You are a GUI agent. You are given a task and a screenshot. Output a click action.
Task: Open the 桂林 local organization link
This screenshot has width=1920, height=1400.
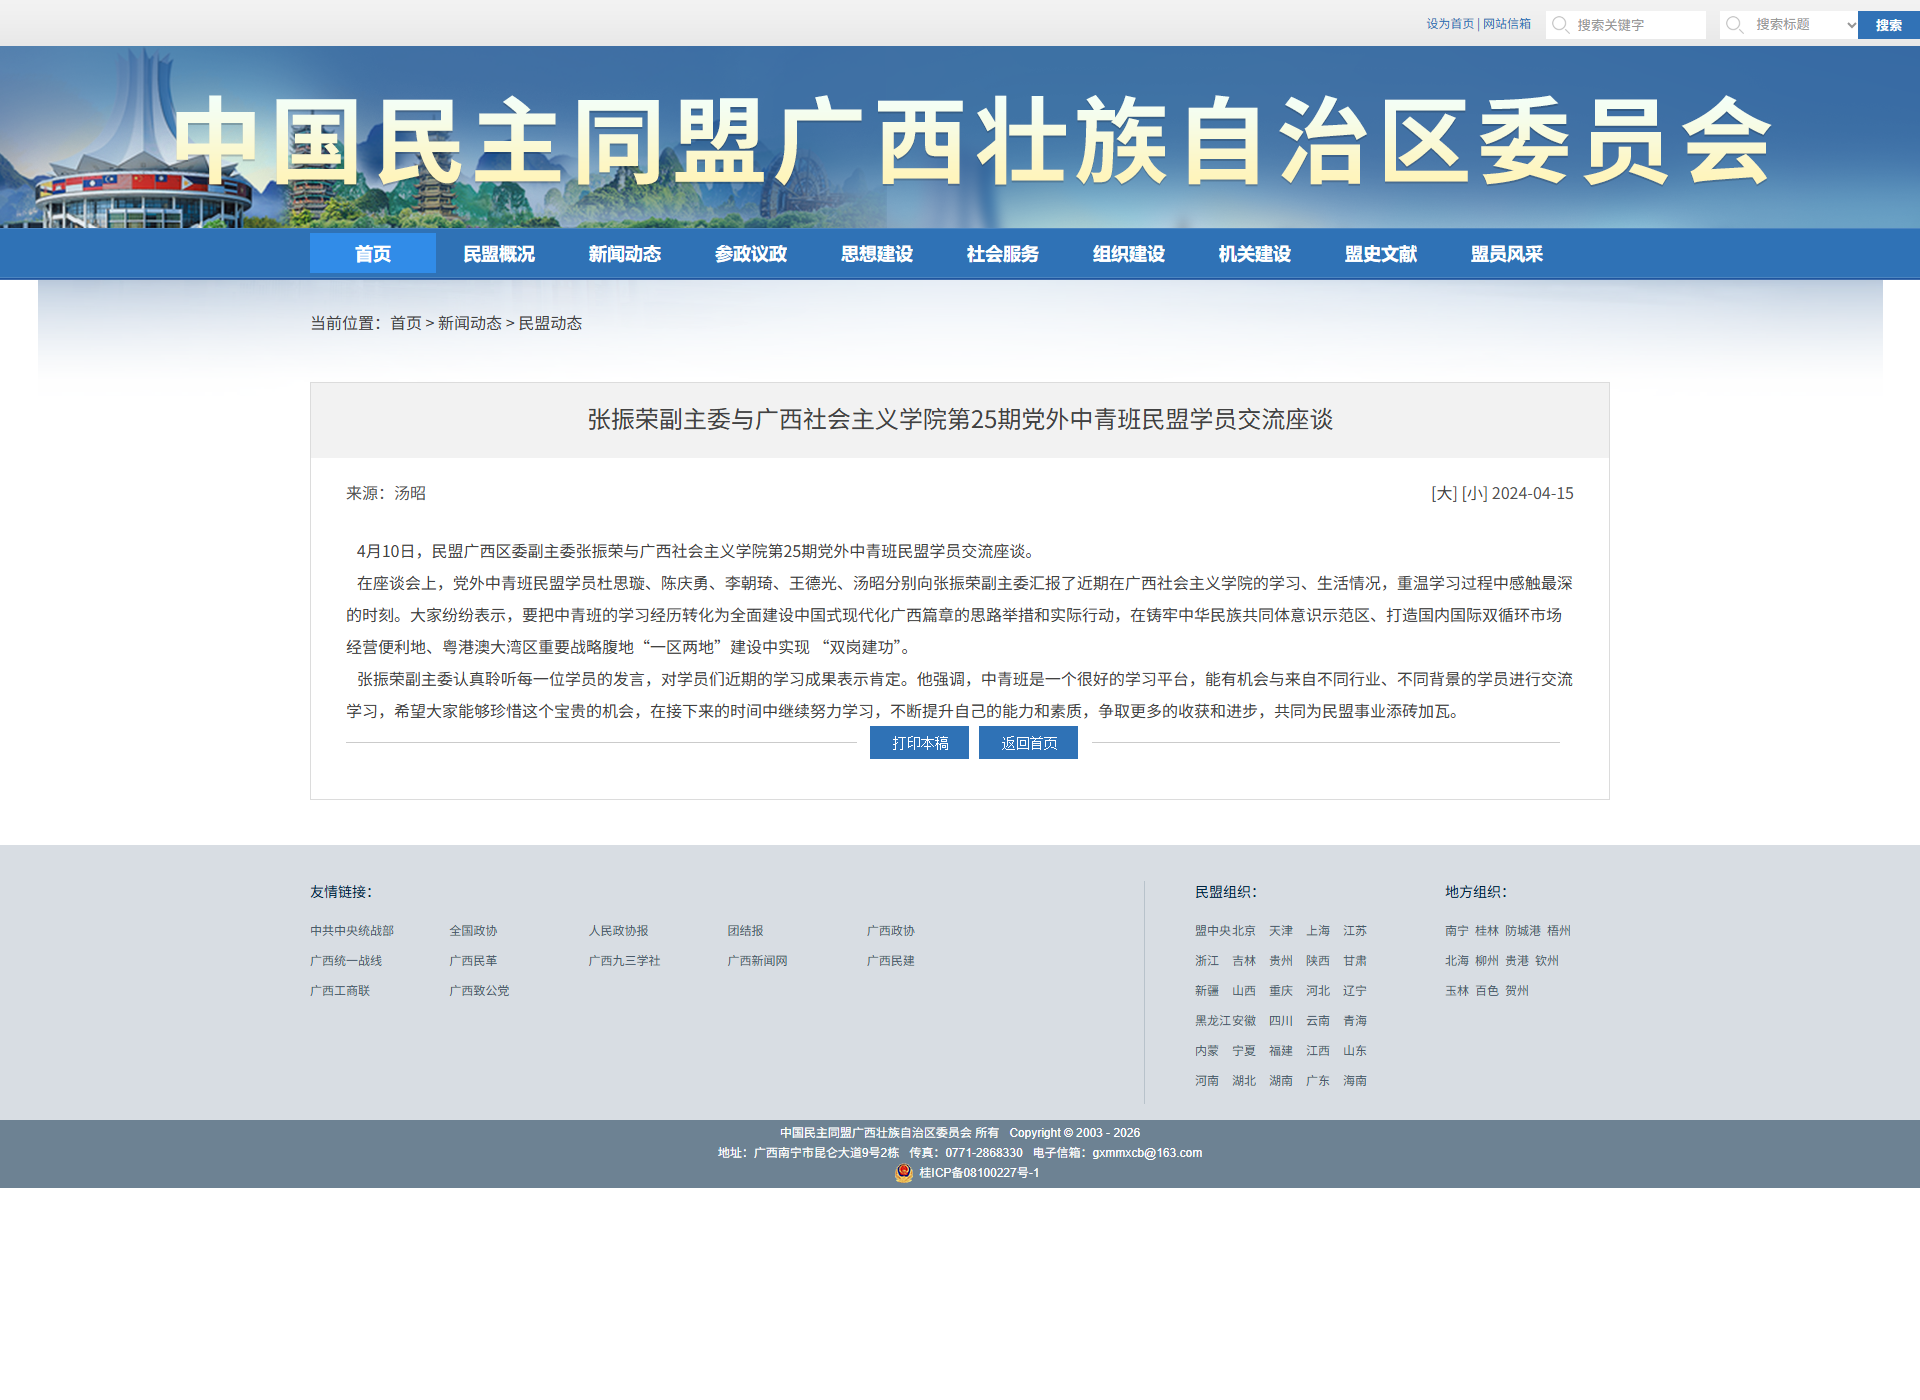(1487, 931)
